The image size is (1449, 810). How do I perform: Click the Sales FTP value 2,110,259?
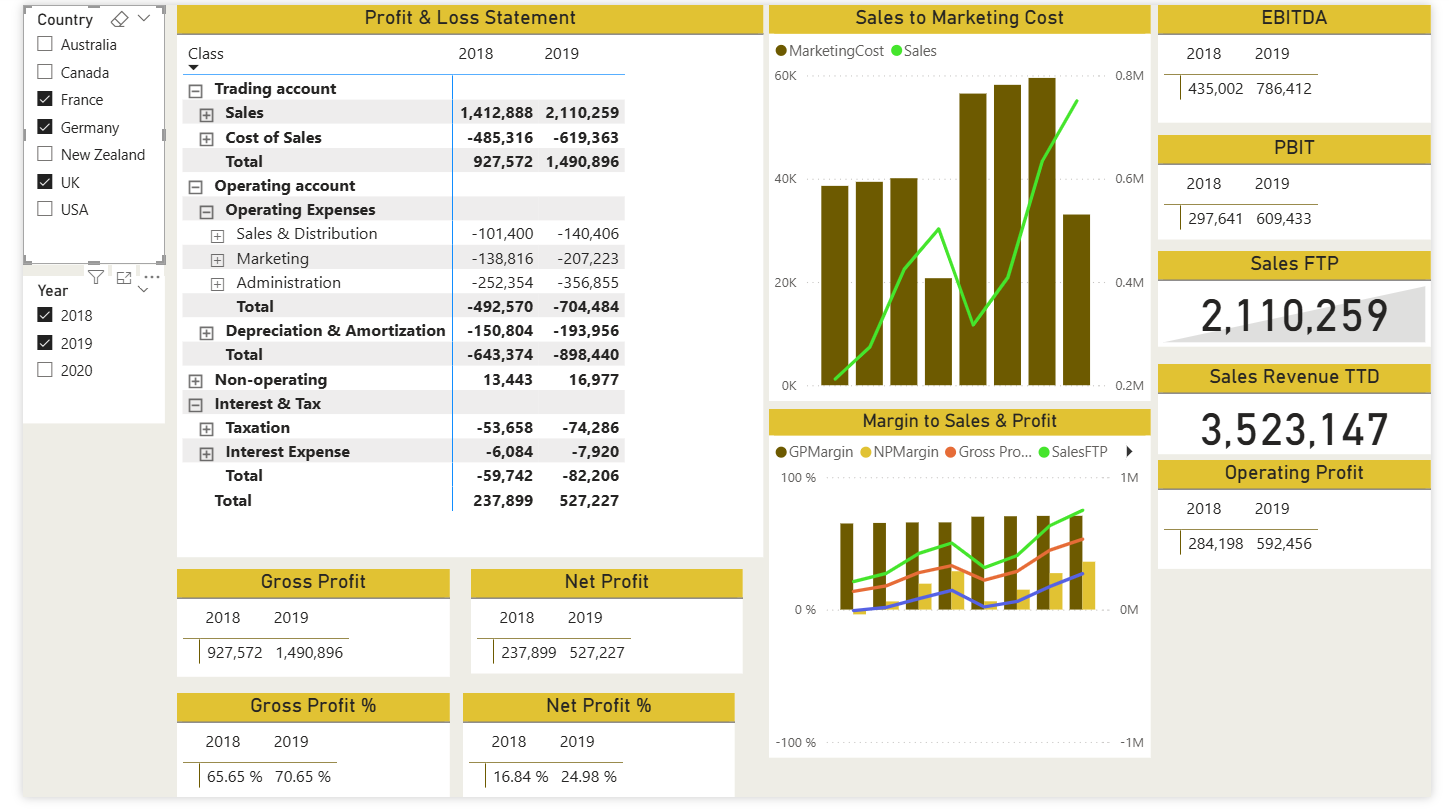[x=1294, y=316]
